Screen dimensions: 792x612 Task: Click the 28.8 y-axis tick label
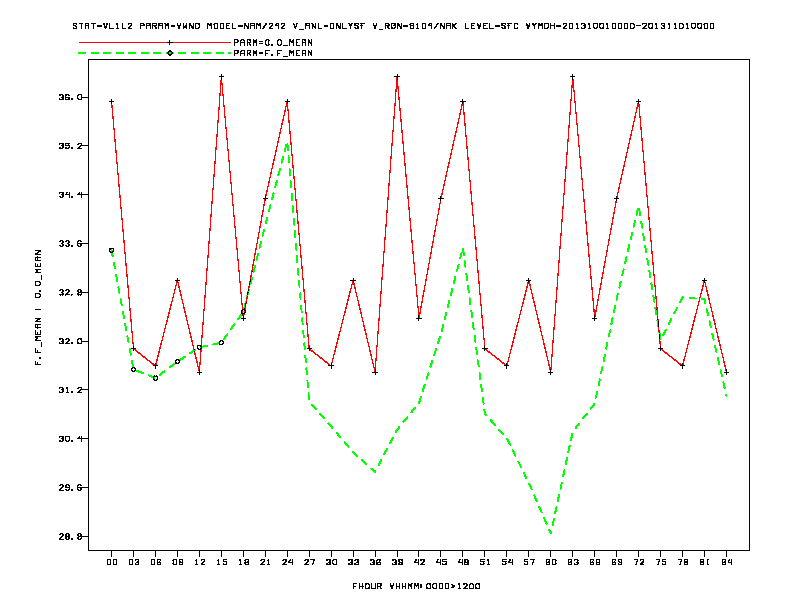tap(70, 536)
